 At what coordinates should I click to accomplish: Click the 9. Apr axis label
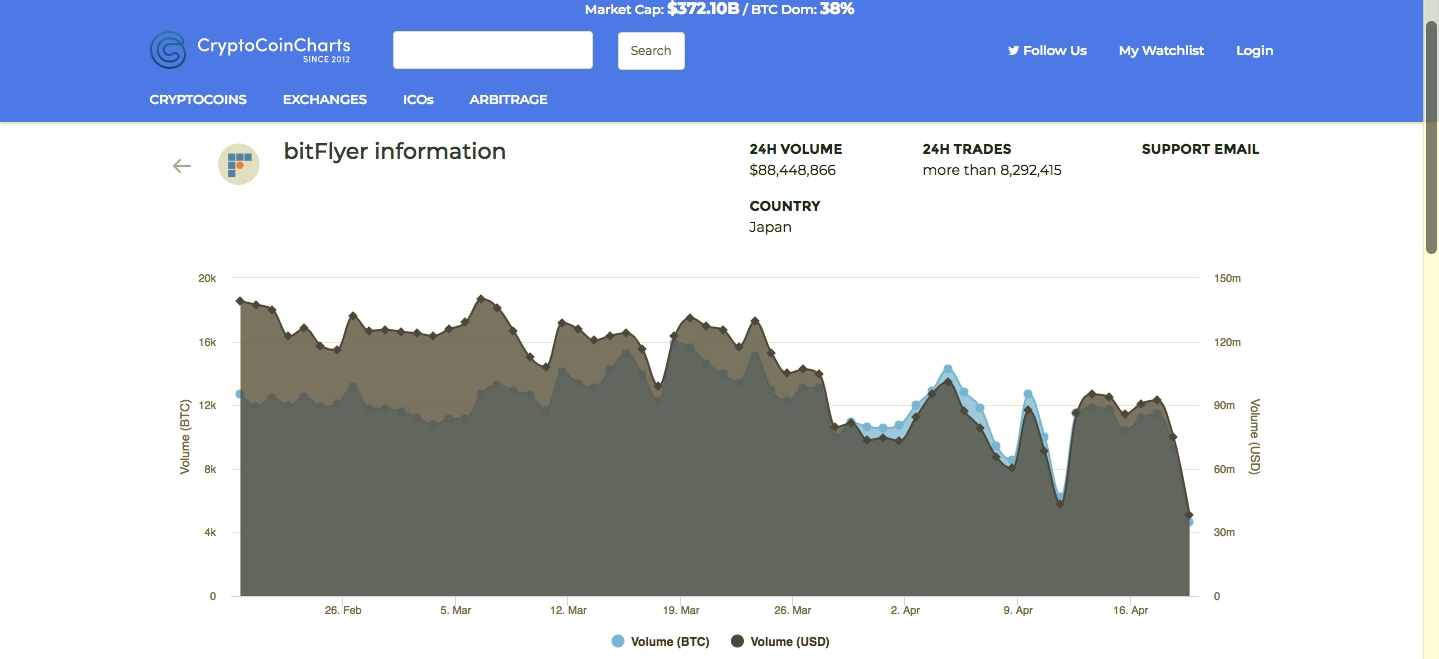tap(1018, 610)
